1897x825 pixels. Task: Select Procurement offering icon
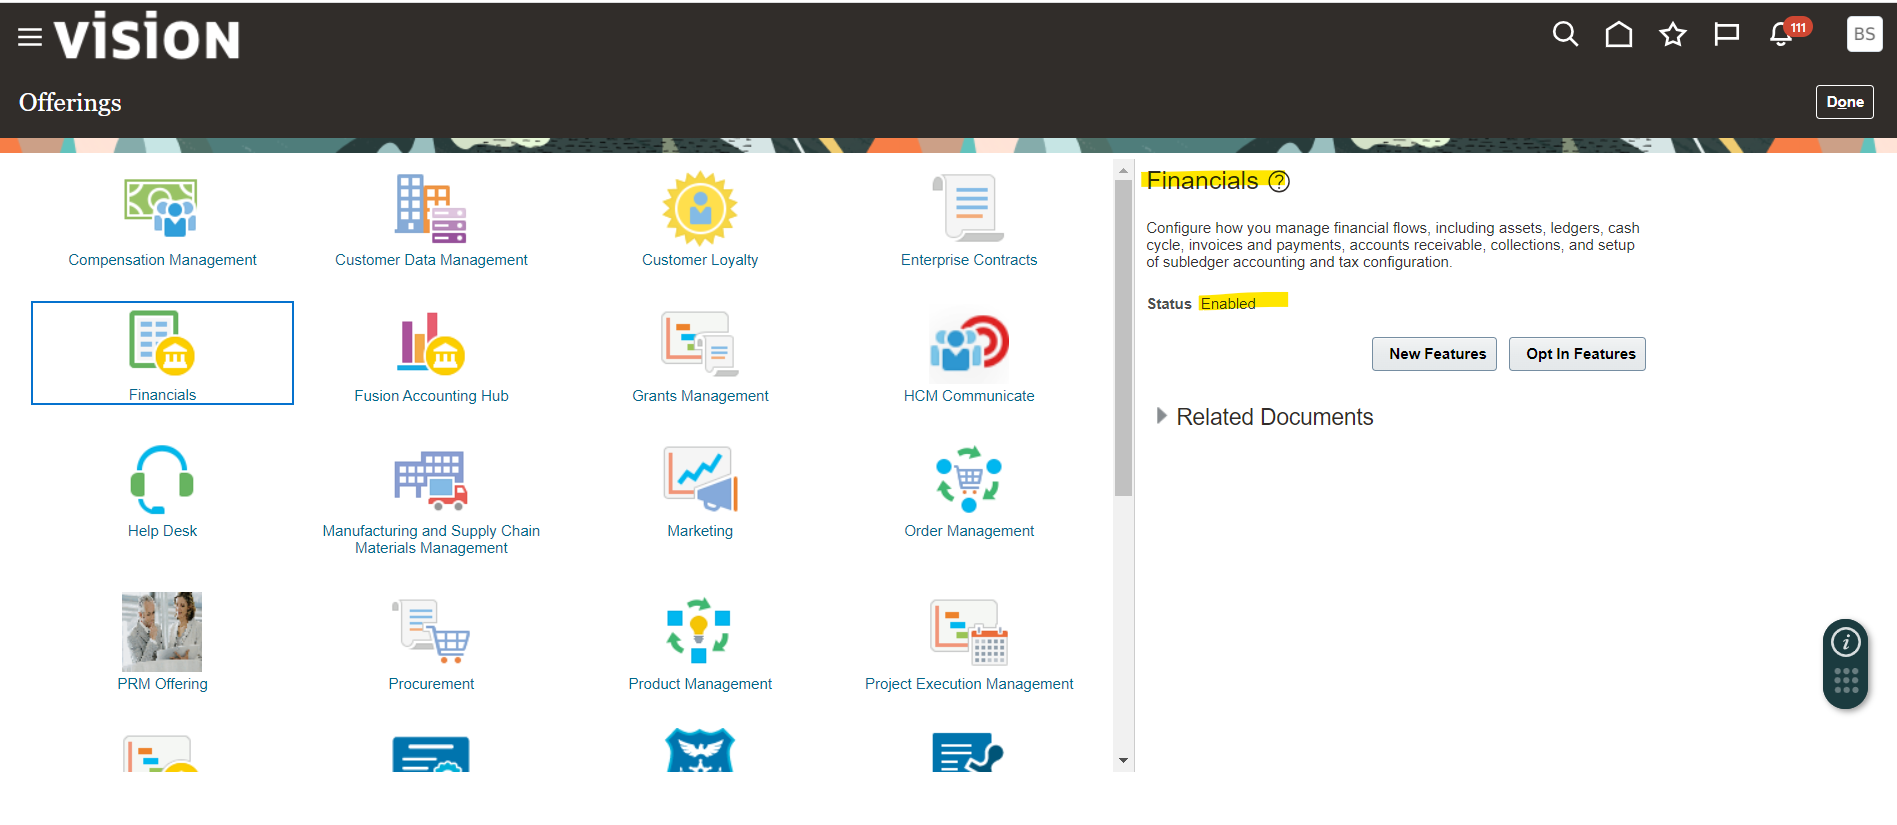[431, 631]
